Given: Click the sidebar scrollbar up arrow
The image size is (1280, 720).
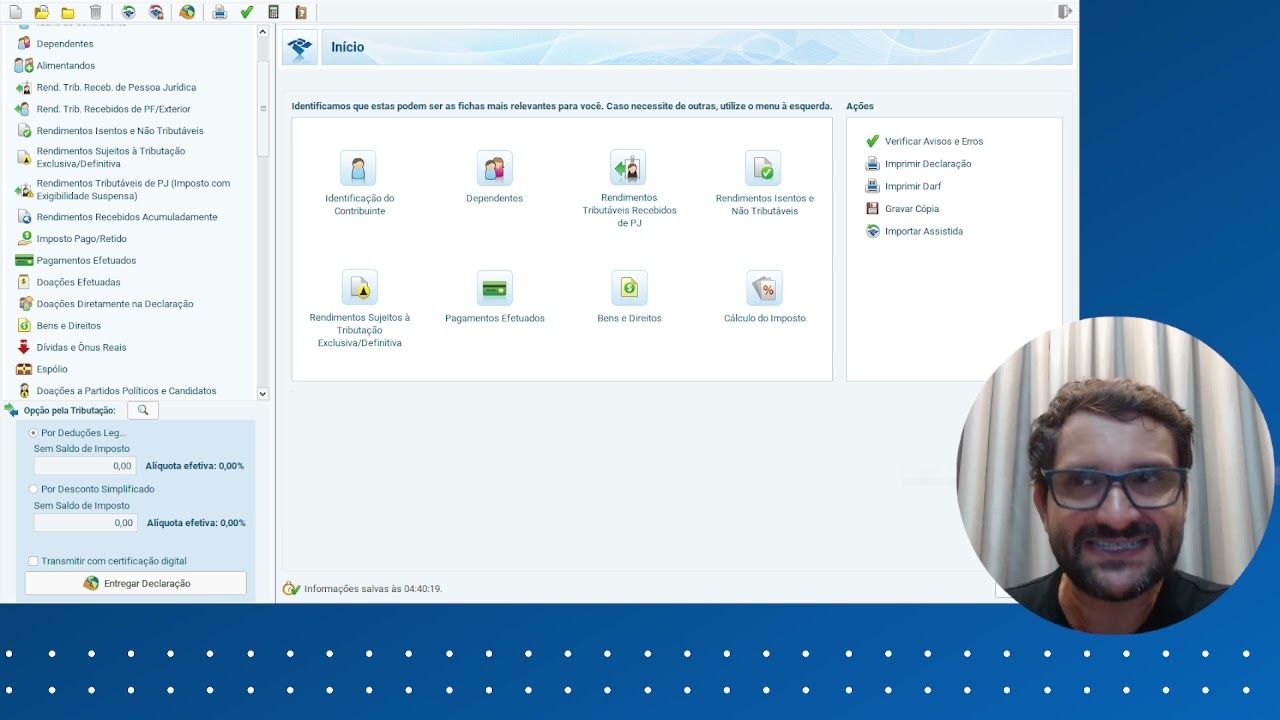Looking at the screenshot, I should tap(263, 32).
